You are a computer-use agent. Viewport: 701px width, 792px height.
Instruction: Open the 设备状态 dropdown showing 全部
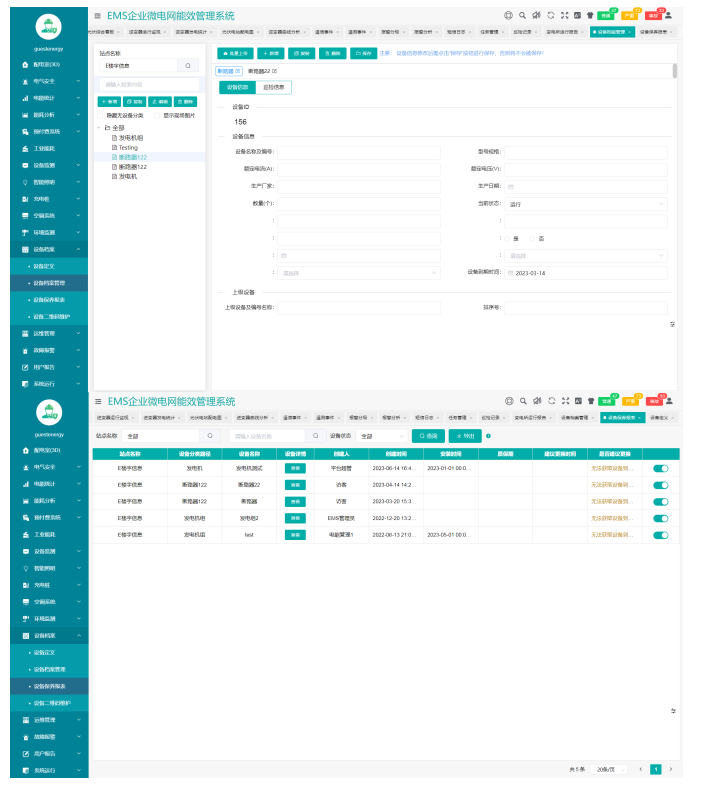click(380, 436)
